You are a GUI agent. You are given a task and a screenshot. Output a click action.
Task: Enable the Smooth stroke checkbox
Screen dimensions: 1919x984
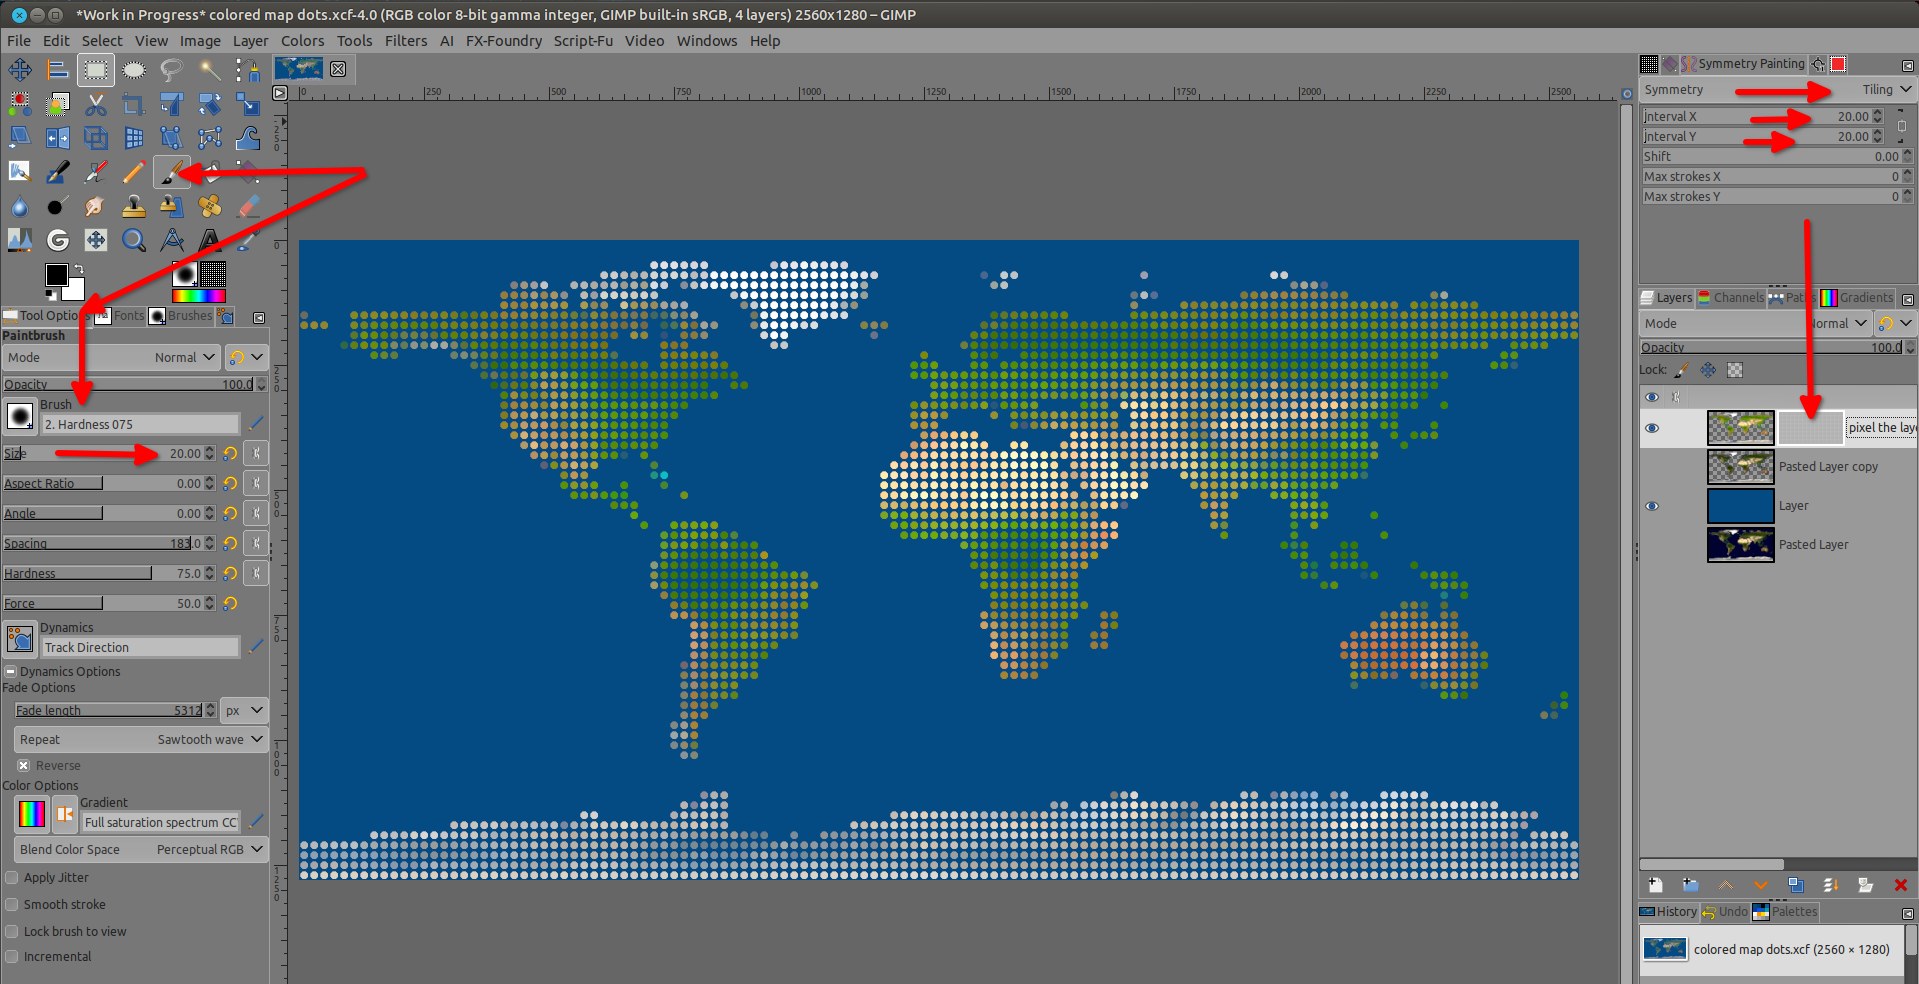pyautogui.click(x=12, y=905)
